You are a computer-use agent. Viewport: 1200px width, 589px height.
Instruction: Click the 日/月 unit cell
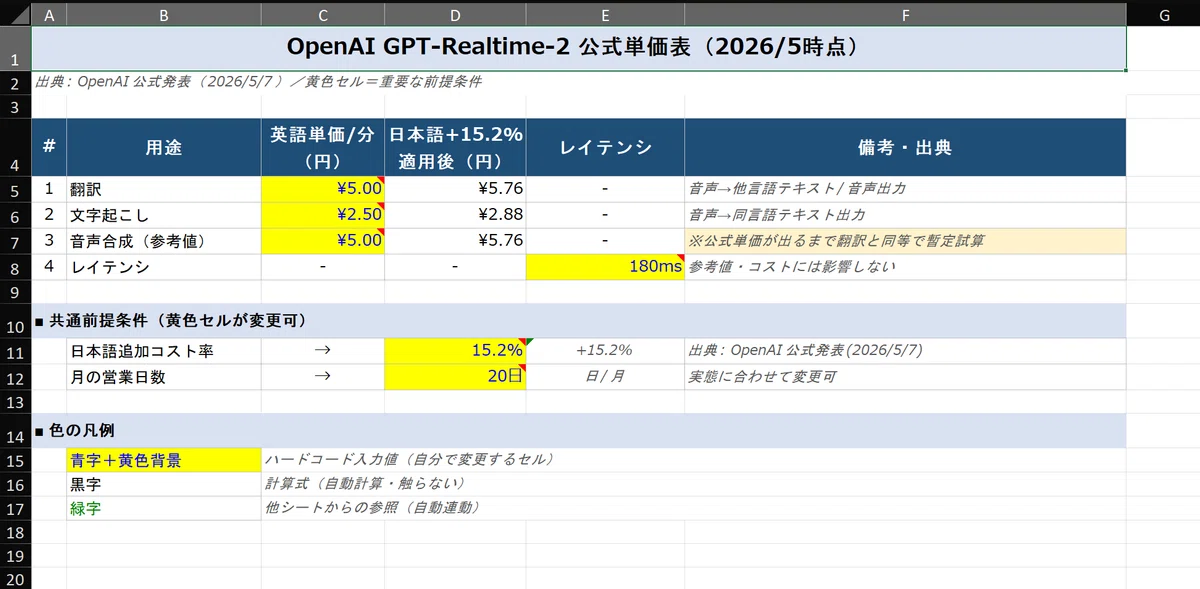tap(605, 377)
